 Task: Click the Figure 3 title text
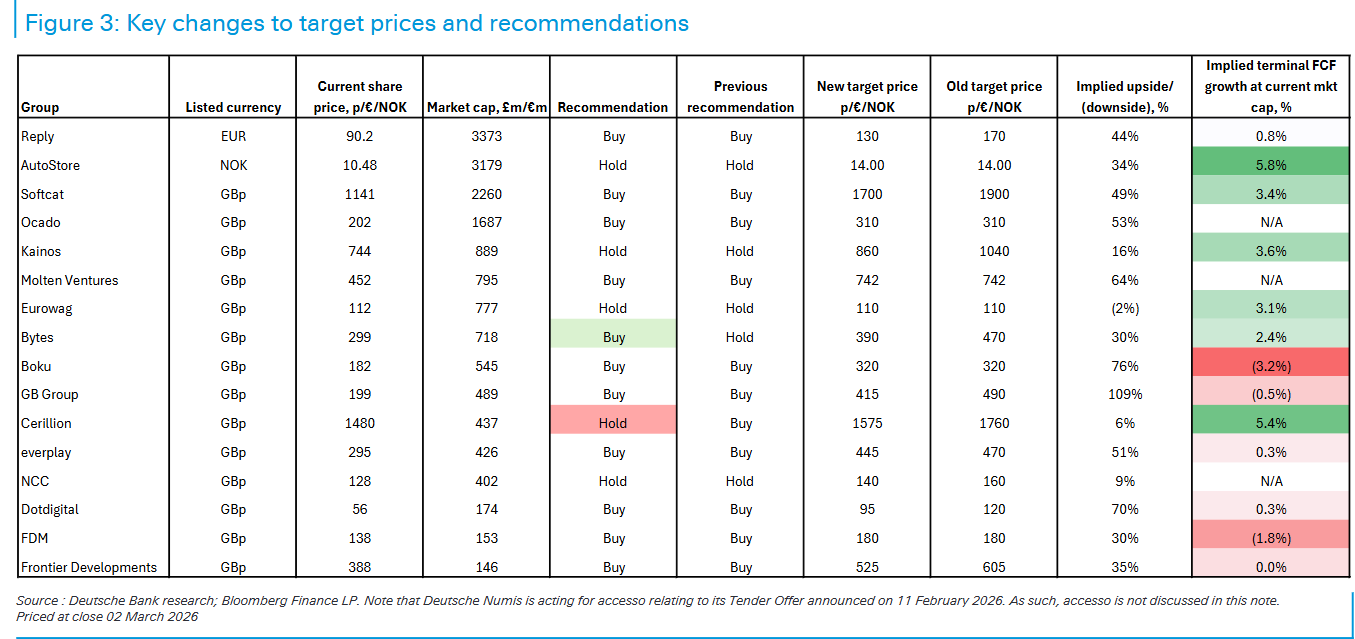[357, 23]
